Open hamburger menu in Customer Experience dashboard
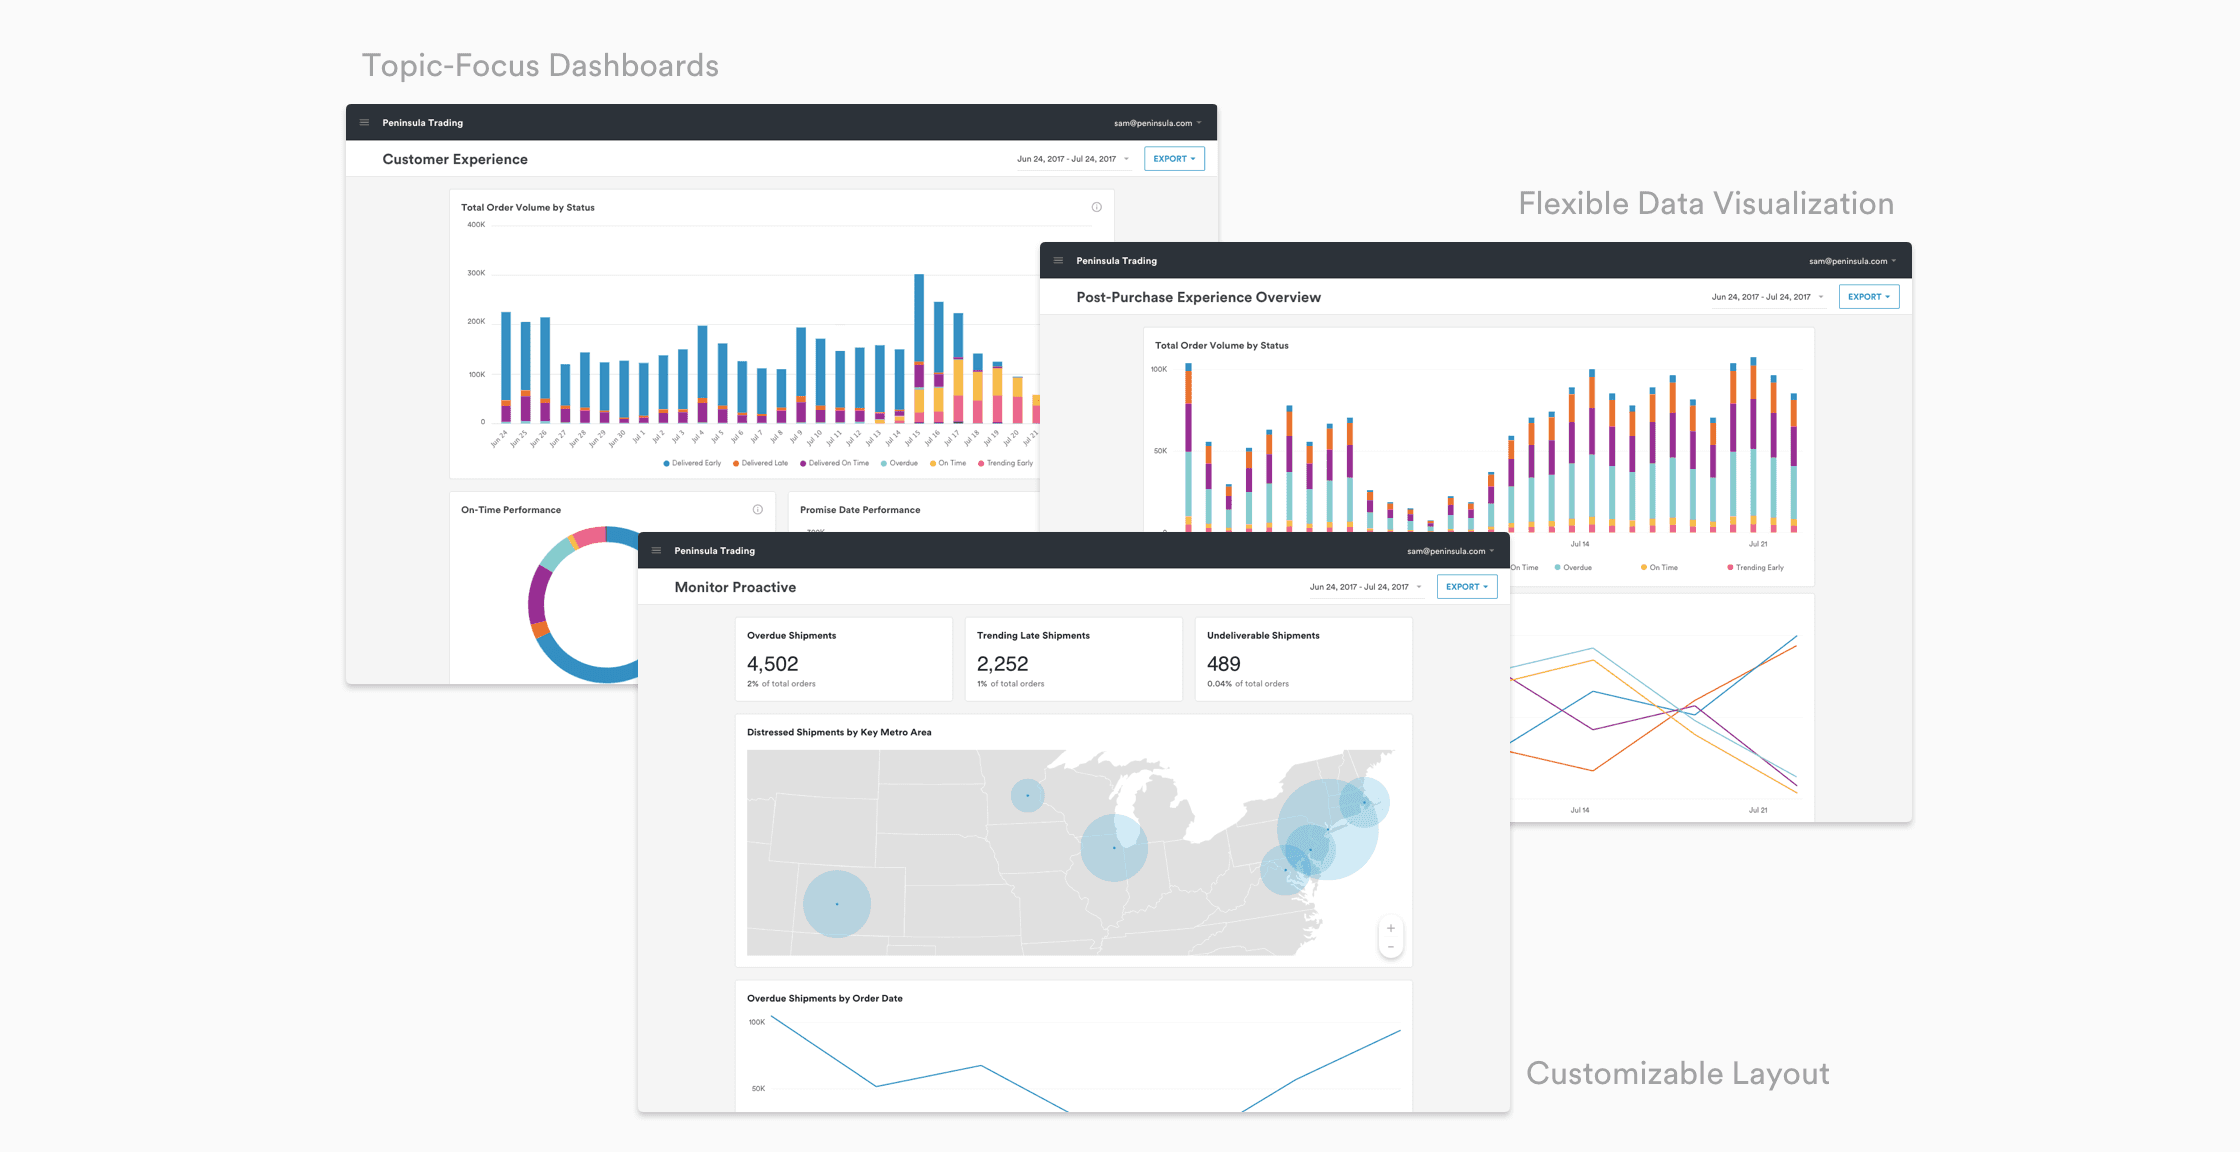This screenshot has width=2240, height=1152. pos(364,123)
